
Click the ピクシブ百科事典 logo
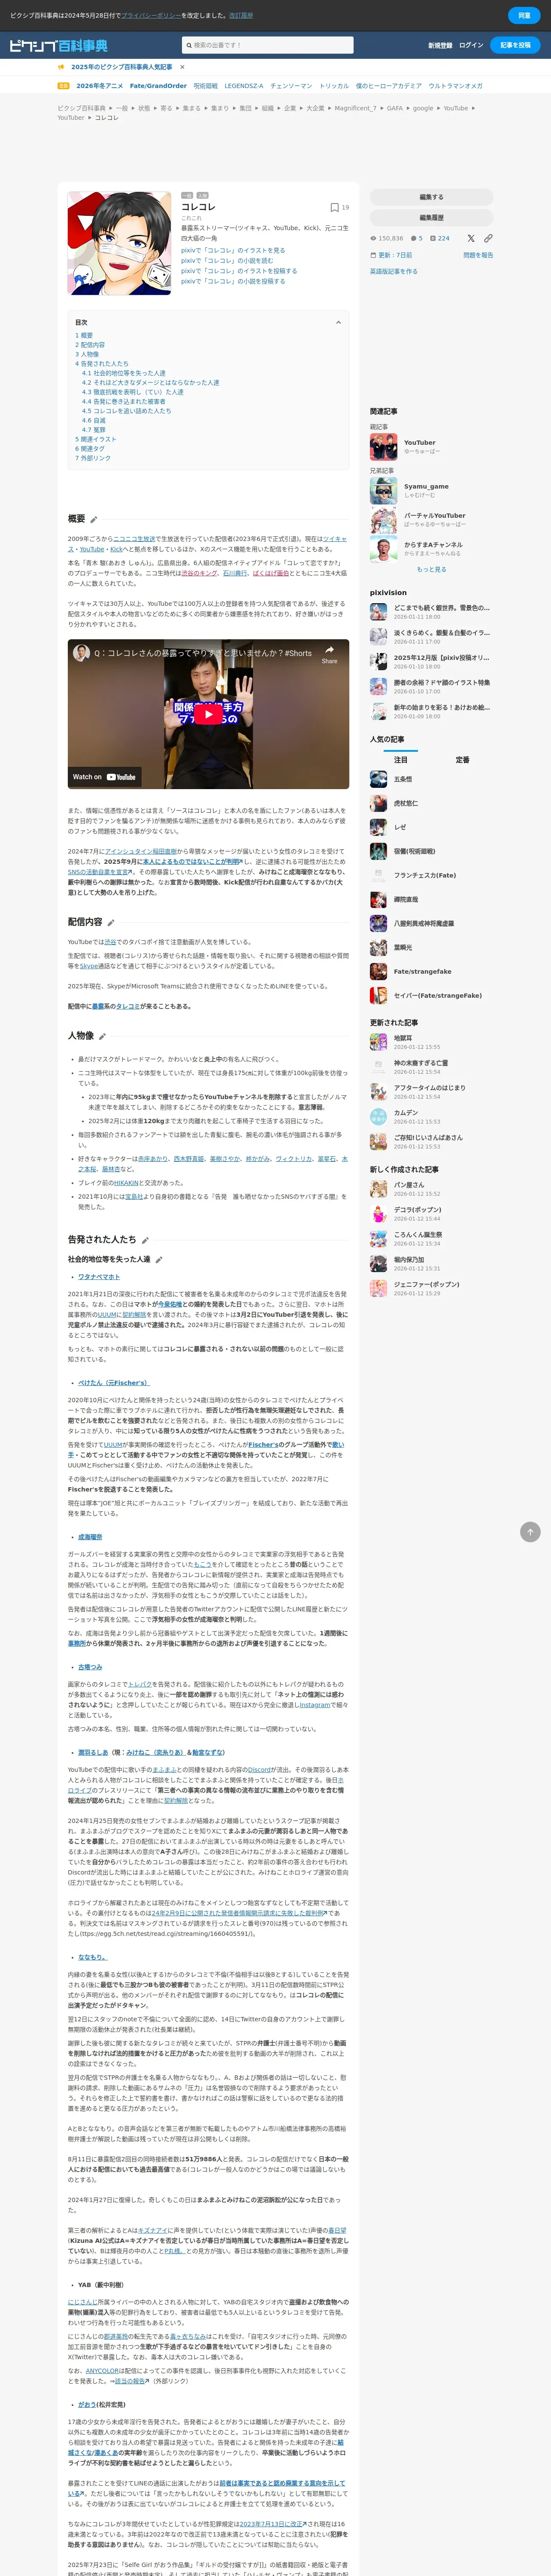coord(59,45)
